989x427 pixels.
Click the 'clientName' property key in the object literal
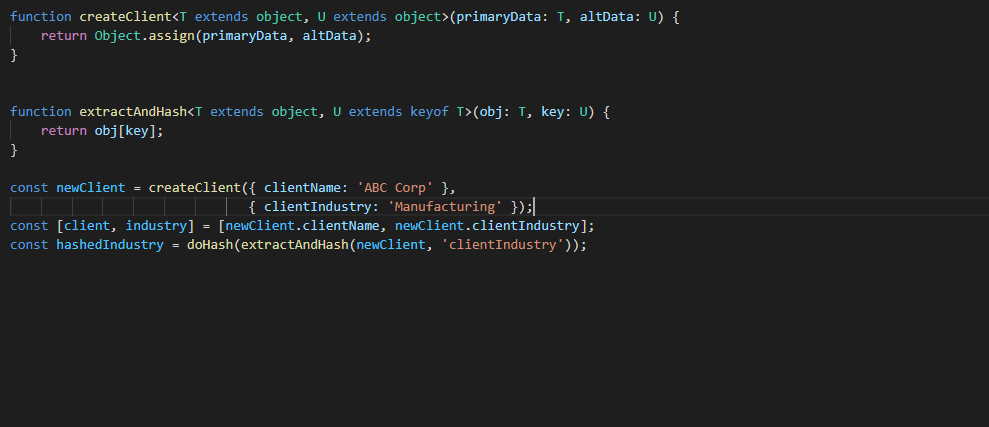(302, 187)
